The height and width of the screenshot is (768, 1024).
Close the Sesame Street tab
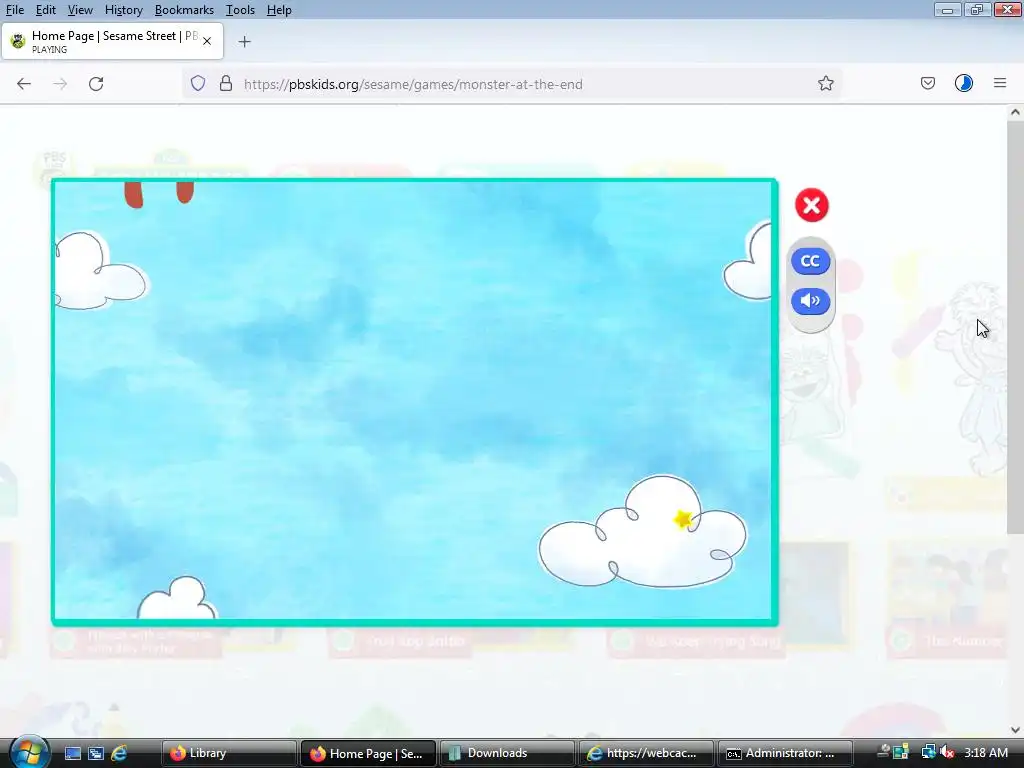[207, 41]
